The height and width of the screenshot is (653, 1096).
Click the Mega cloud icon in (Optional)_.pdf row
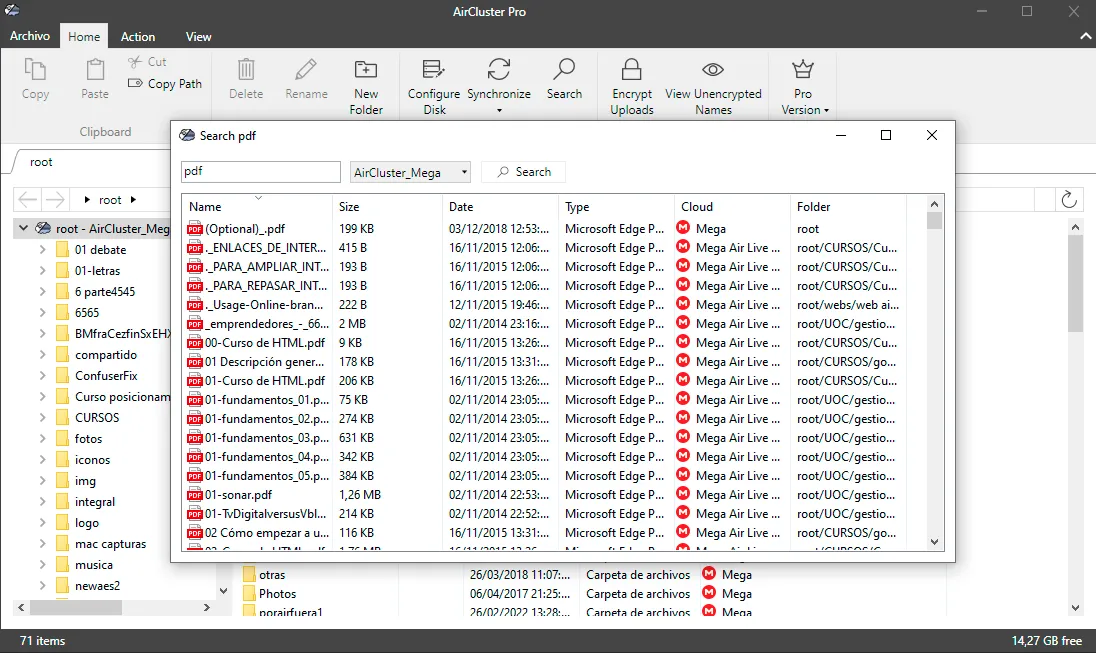(x=683, y=228)
